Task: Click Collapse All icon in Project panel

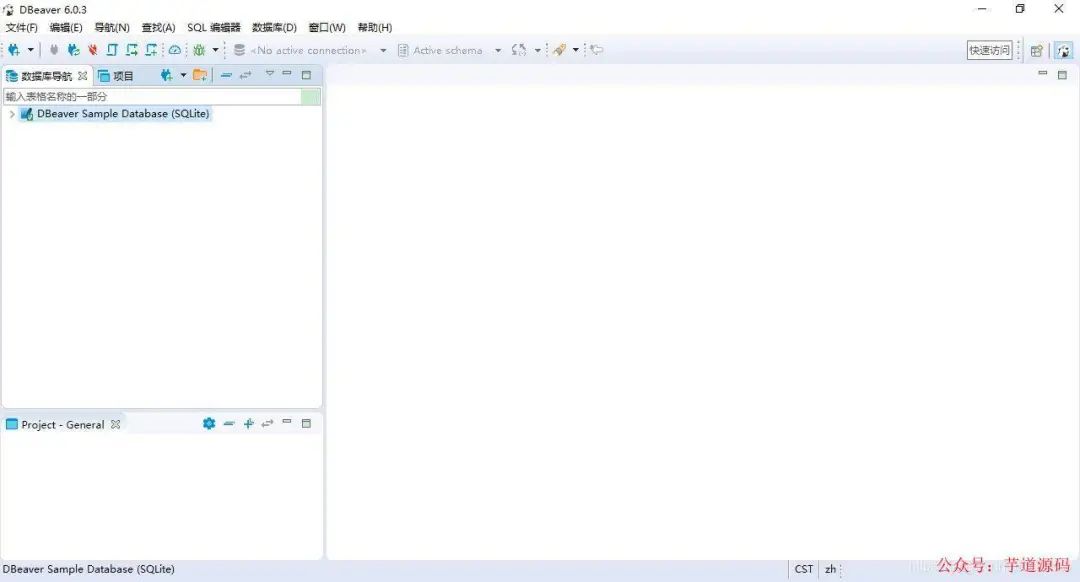Action: [229, 424]
